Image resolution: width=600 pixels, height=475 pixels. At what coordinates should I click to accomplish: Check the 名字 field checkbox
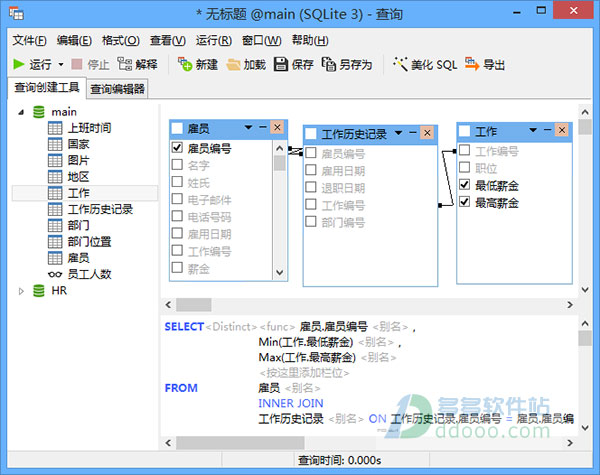(177, 165)
